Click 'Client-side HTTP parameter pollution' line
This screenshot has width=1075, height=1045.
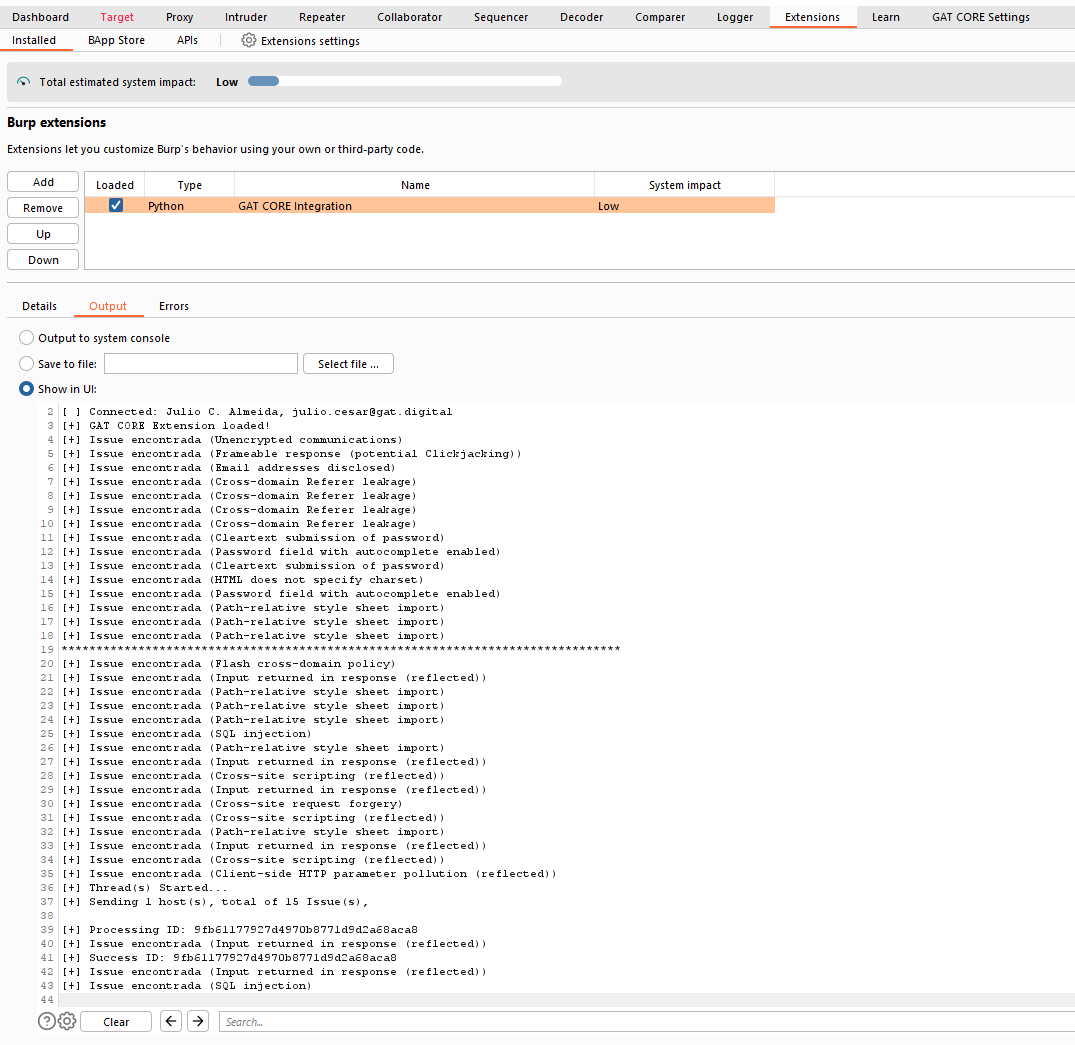click(x=309, y=874)
